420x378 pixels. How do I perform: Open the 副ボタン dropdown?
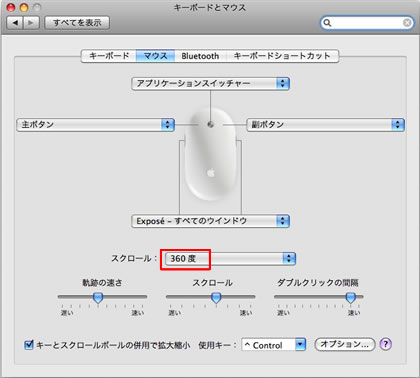pos(325,125)
